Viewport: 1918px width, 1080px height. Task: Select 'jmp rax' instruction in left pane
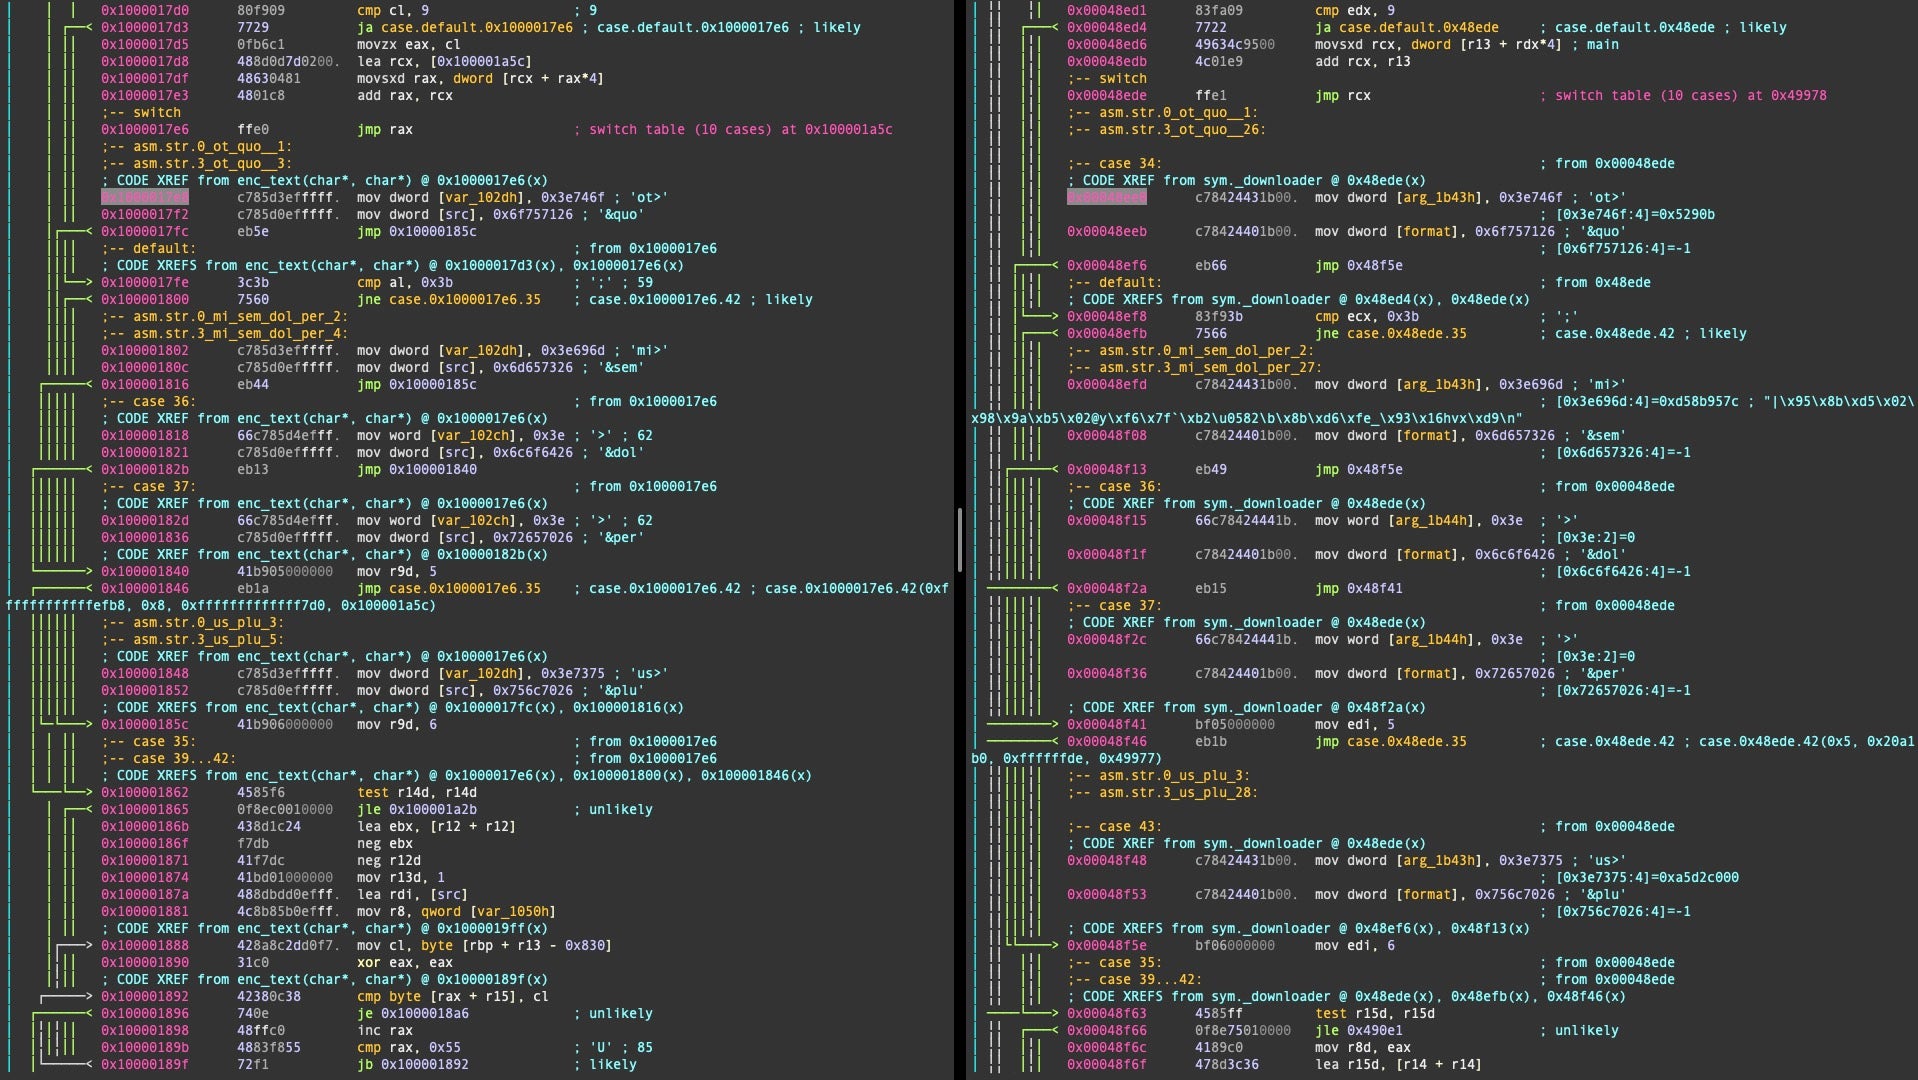point(384,130)
